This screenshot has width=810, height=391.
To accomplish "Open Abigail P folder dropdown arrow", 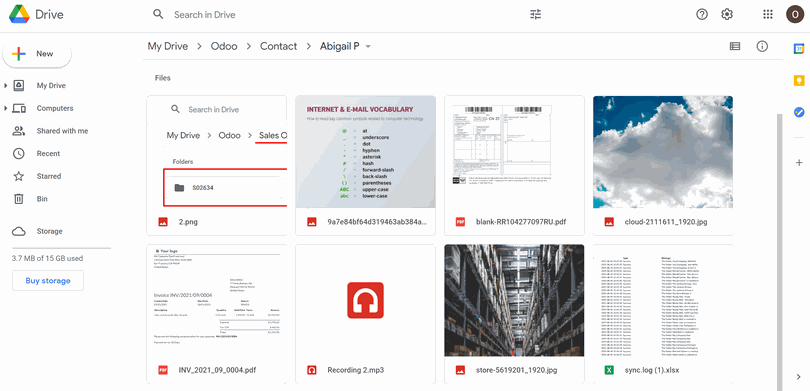I will coord(368,46).
